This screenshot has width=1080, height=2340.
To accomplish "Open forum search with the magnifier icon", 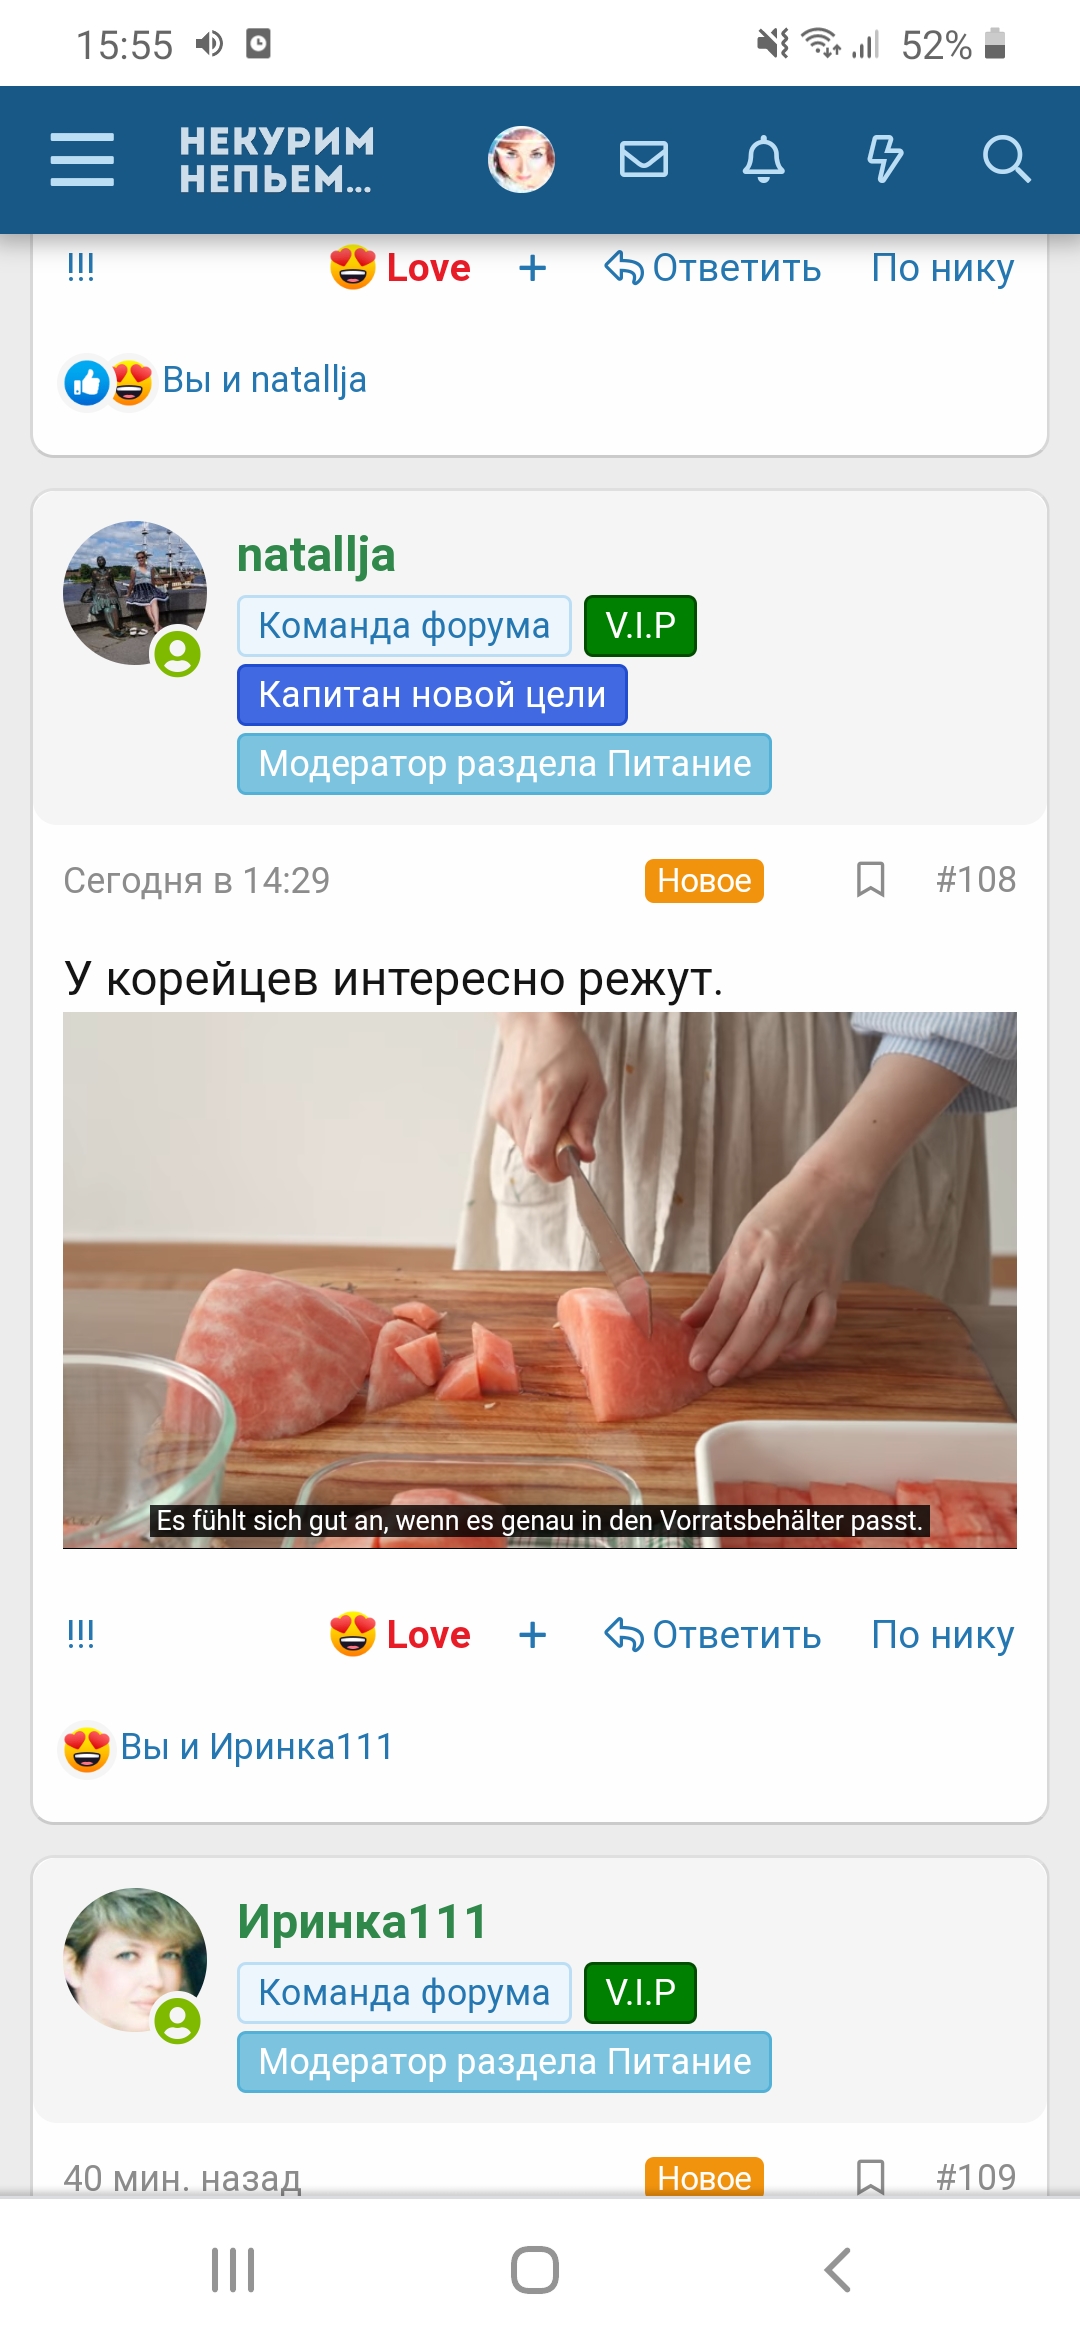I will coord(1006,159).
